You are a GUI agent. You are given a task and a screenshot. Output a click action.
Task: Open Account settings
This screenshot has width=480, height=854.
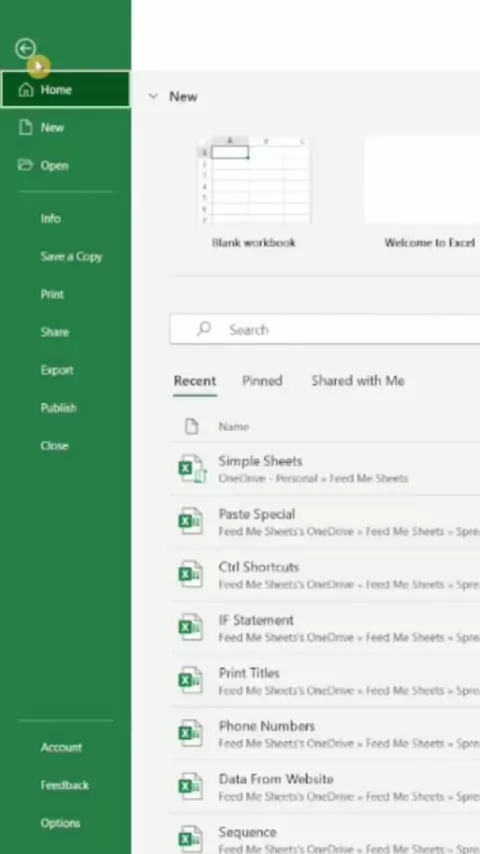[x=61, y=747]
